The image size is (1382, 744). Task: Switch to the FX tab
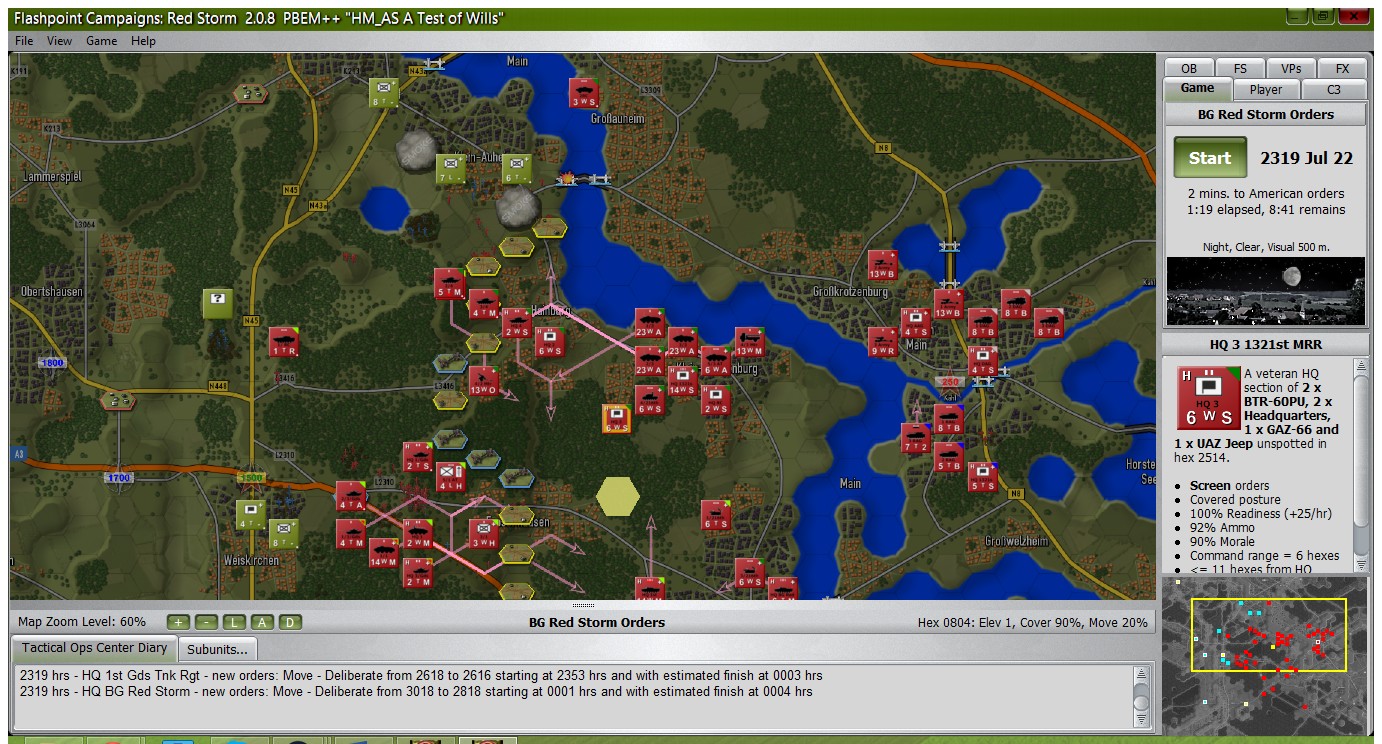pos(1342,68)
